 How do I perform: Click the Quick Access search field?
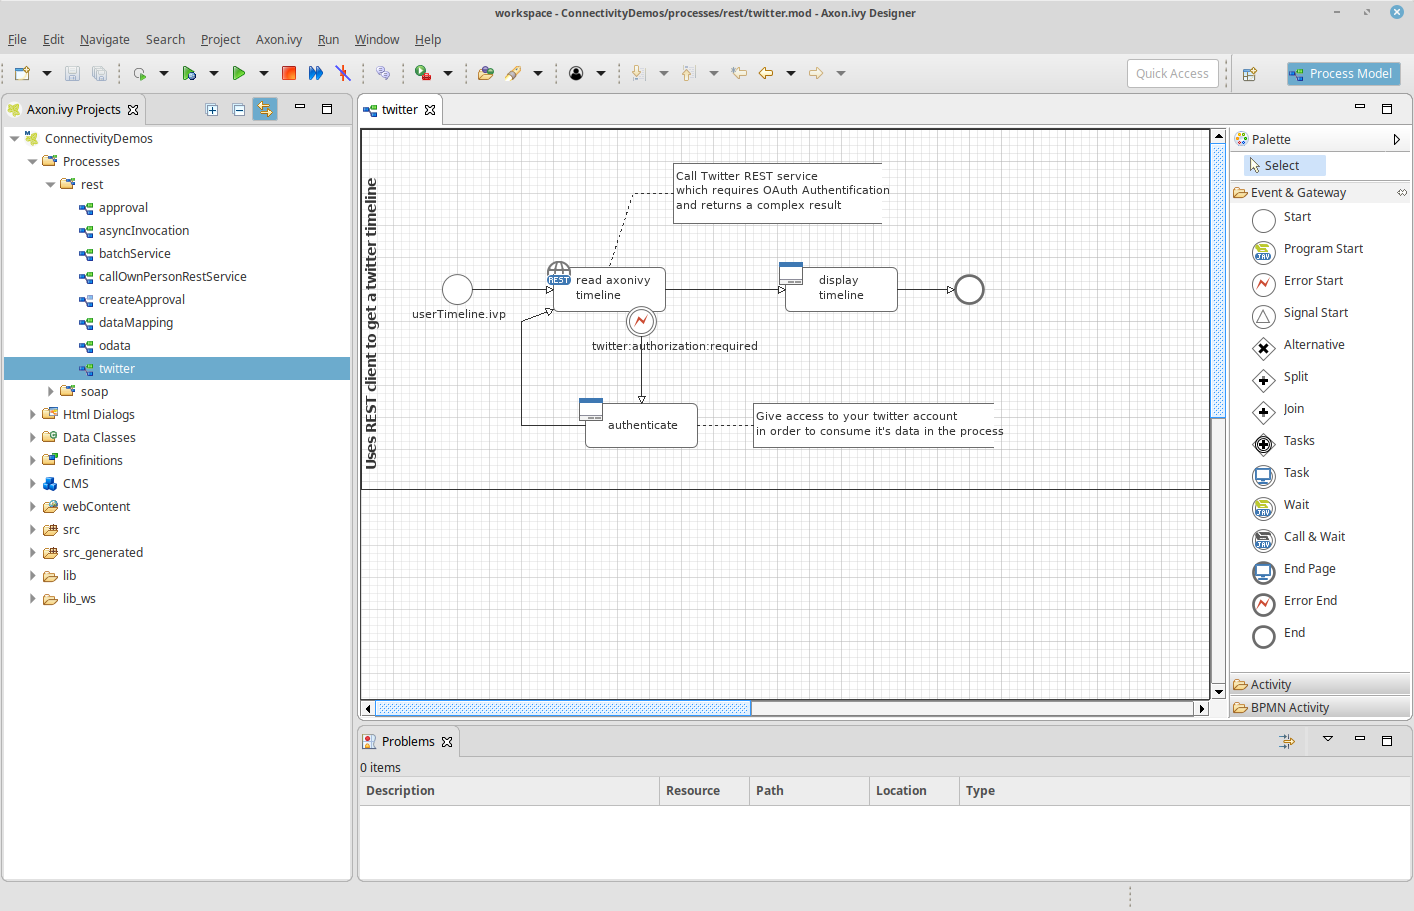click(1172, 74)
